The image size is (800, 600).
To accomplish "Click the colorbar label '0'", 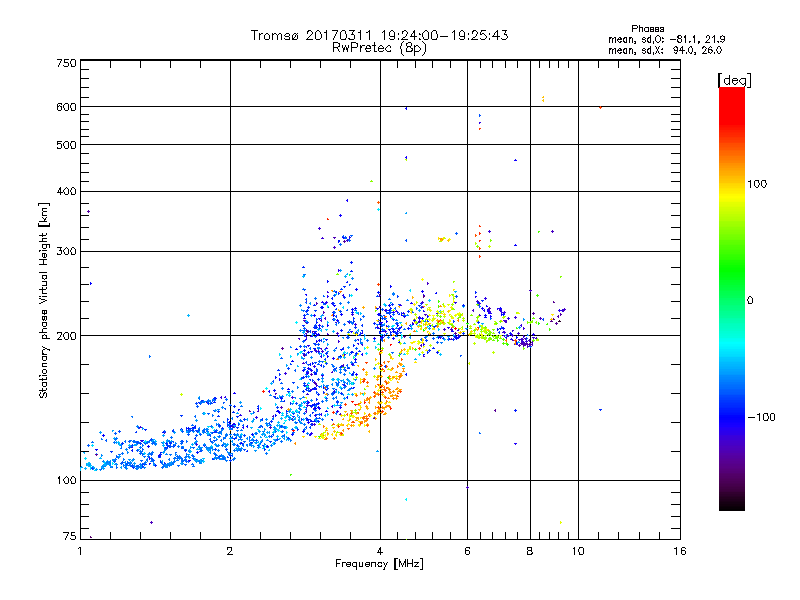I will click(750, 301).
